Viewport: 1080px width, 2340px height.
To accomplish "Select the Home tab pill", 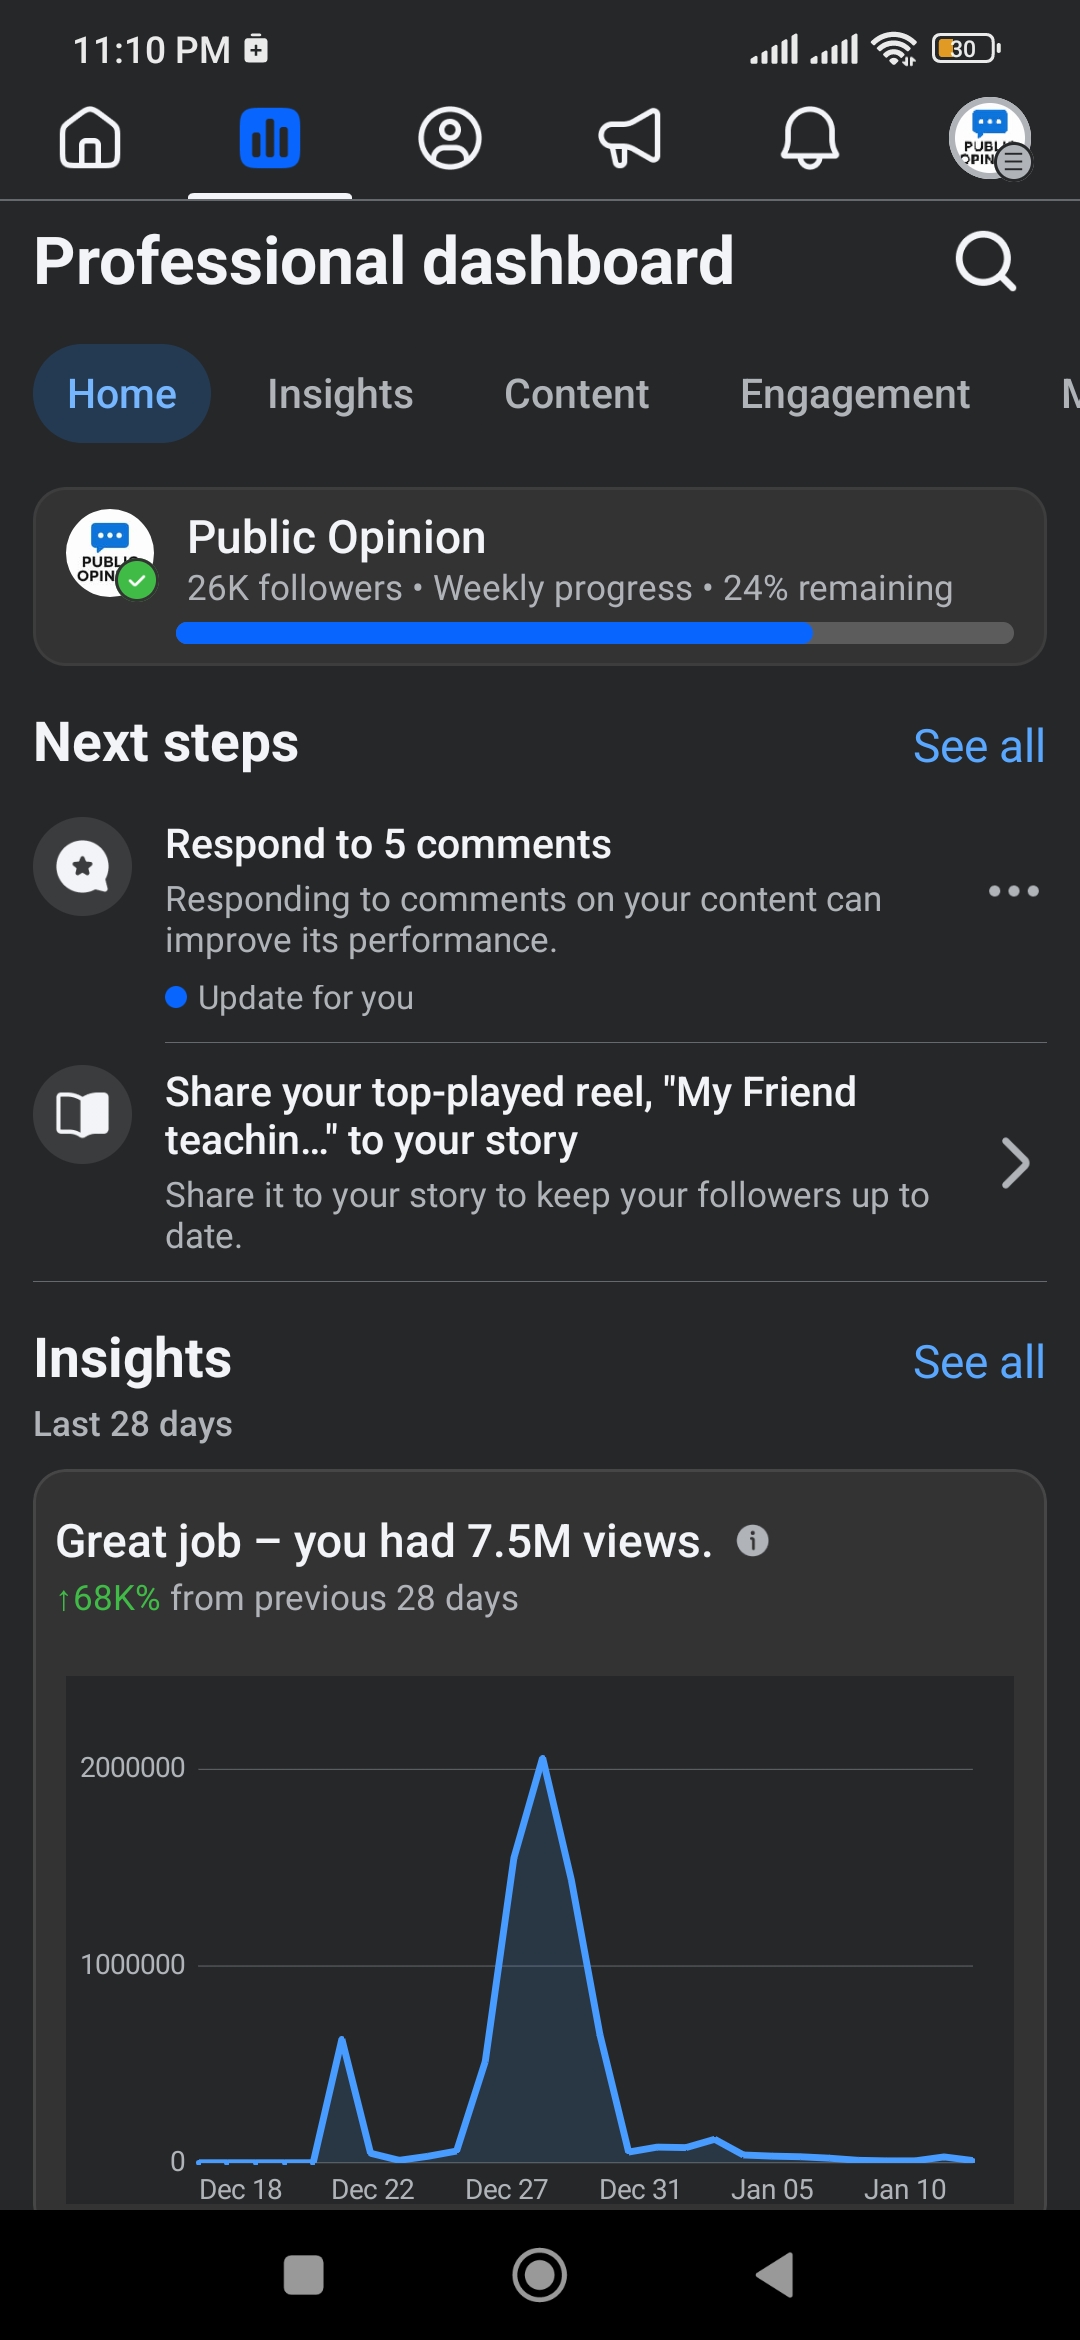I will 122,394.
